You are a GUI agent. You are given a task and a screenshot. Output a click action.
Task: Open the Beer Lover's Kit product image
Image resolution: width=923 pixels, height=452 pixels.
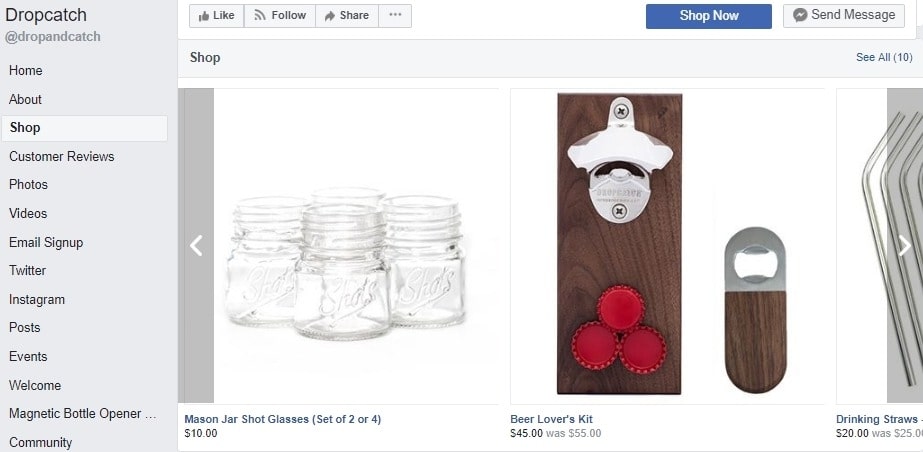667,245
